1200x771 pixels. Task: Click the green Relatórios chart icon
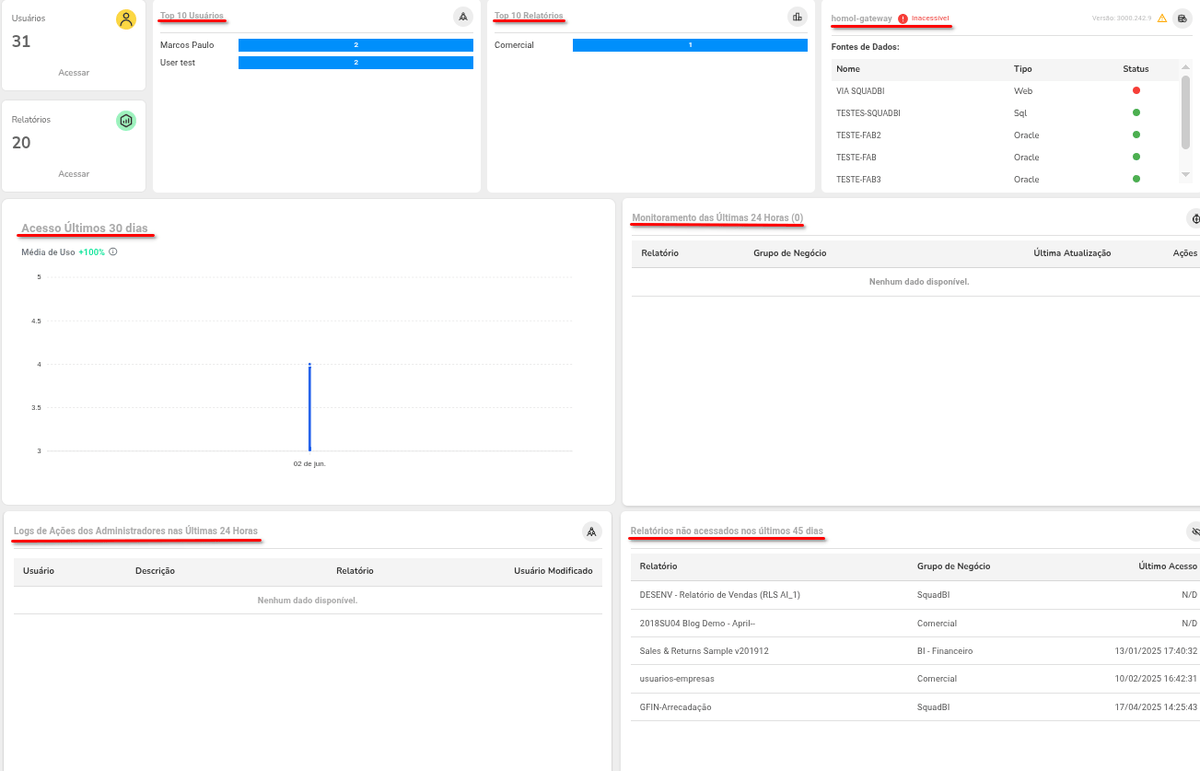[126, 121]
